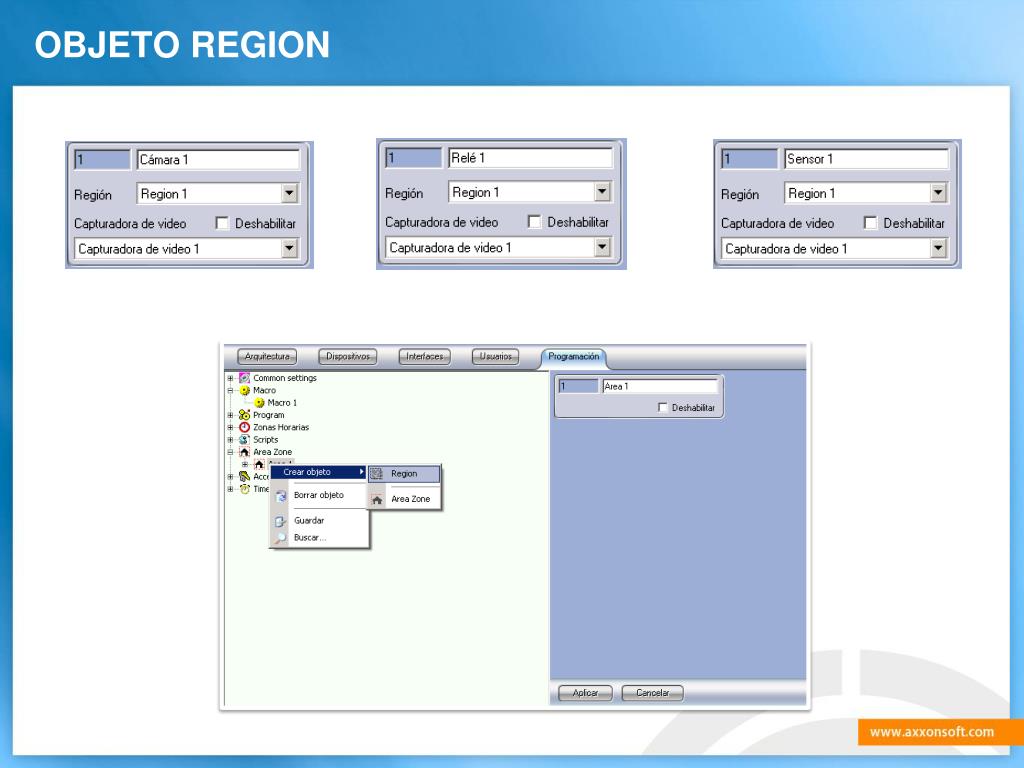Switch to the Arquitectura tab
1024x768 pixels.
coord(266,357)
